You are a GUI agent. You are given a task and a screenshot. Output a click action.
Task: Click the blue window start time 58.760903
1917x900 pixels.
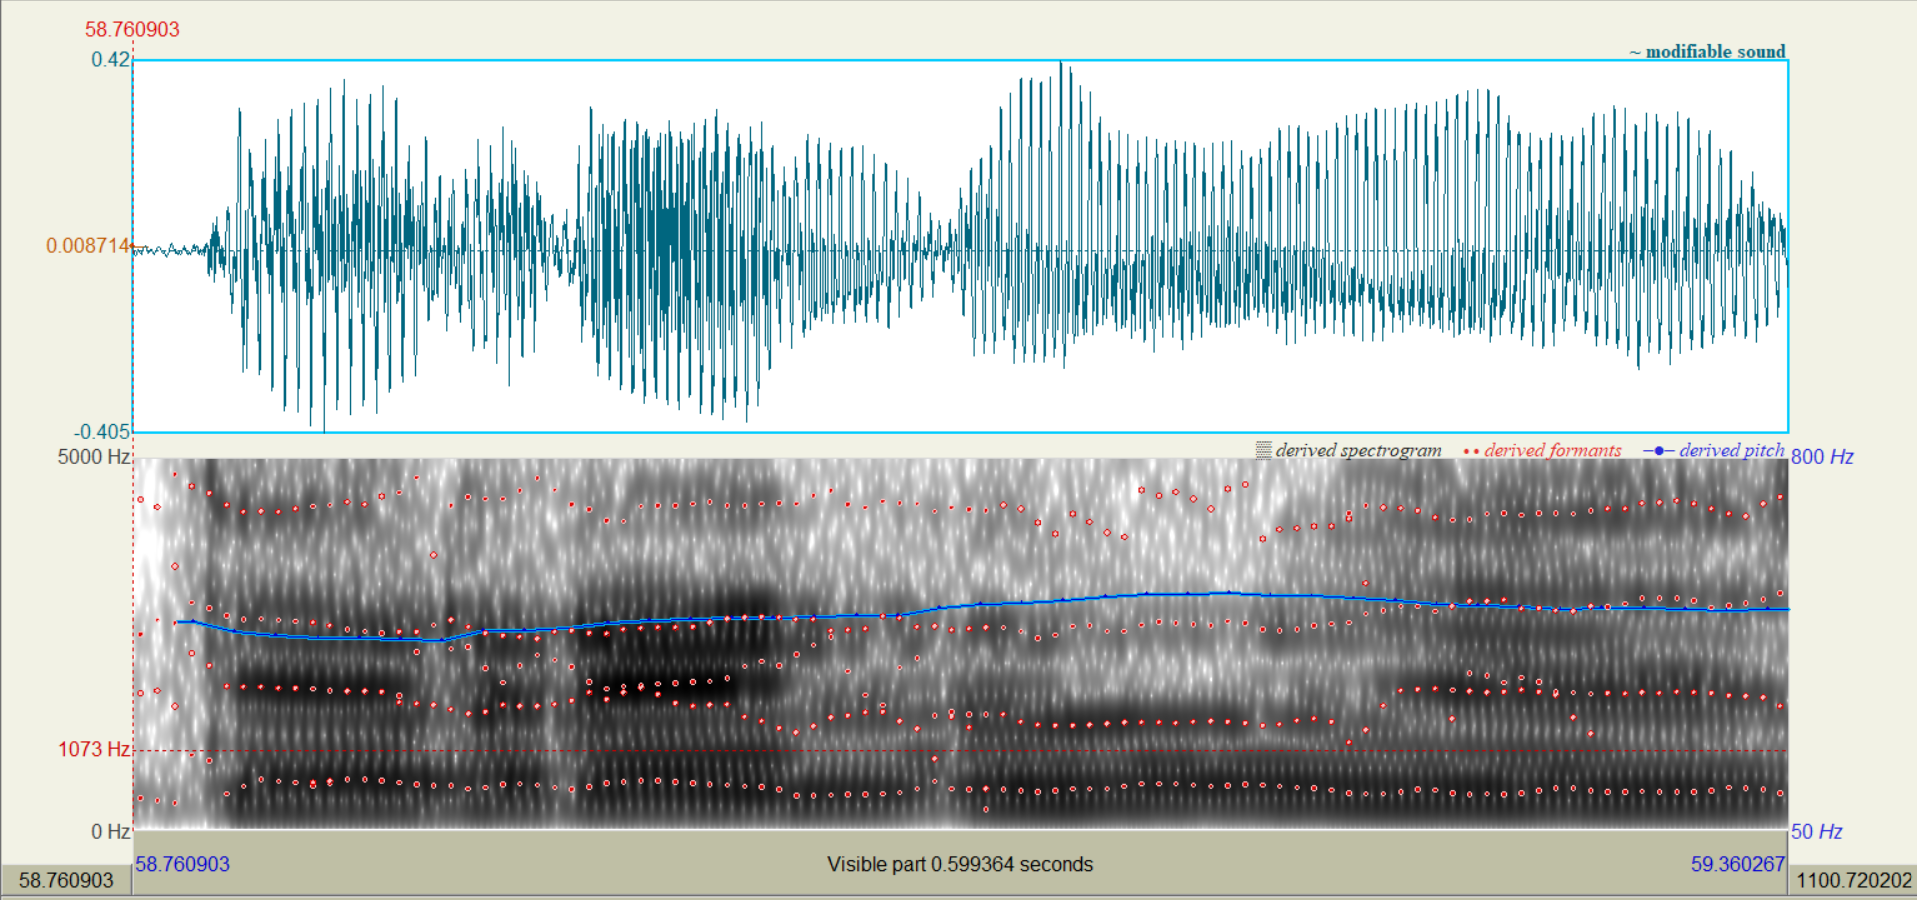pyautogui.click(x=183, y=864)
